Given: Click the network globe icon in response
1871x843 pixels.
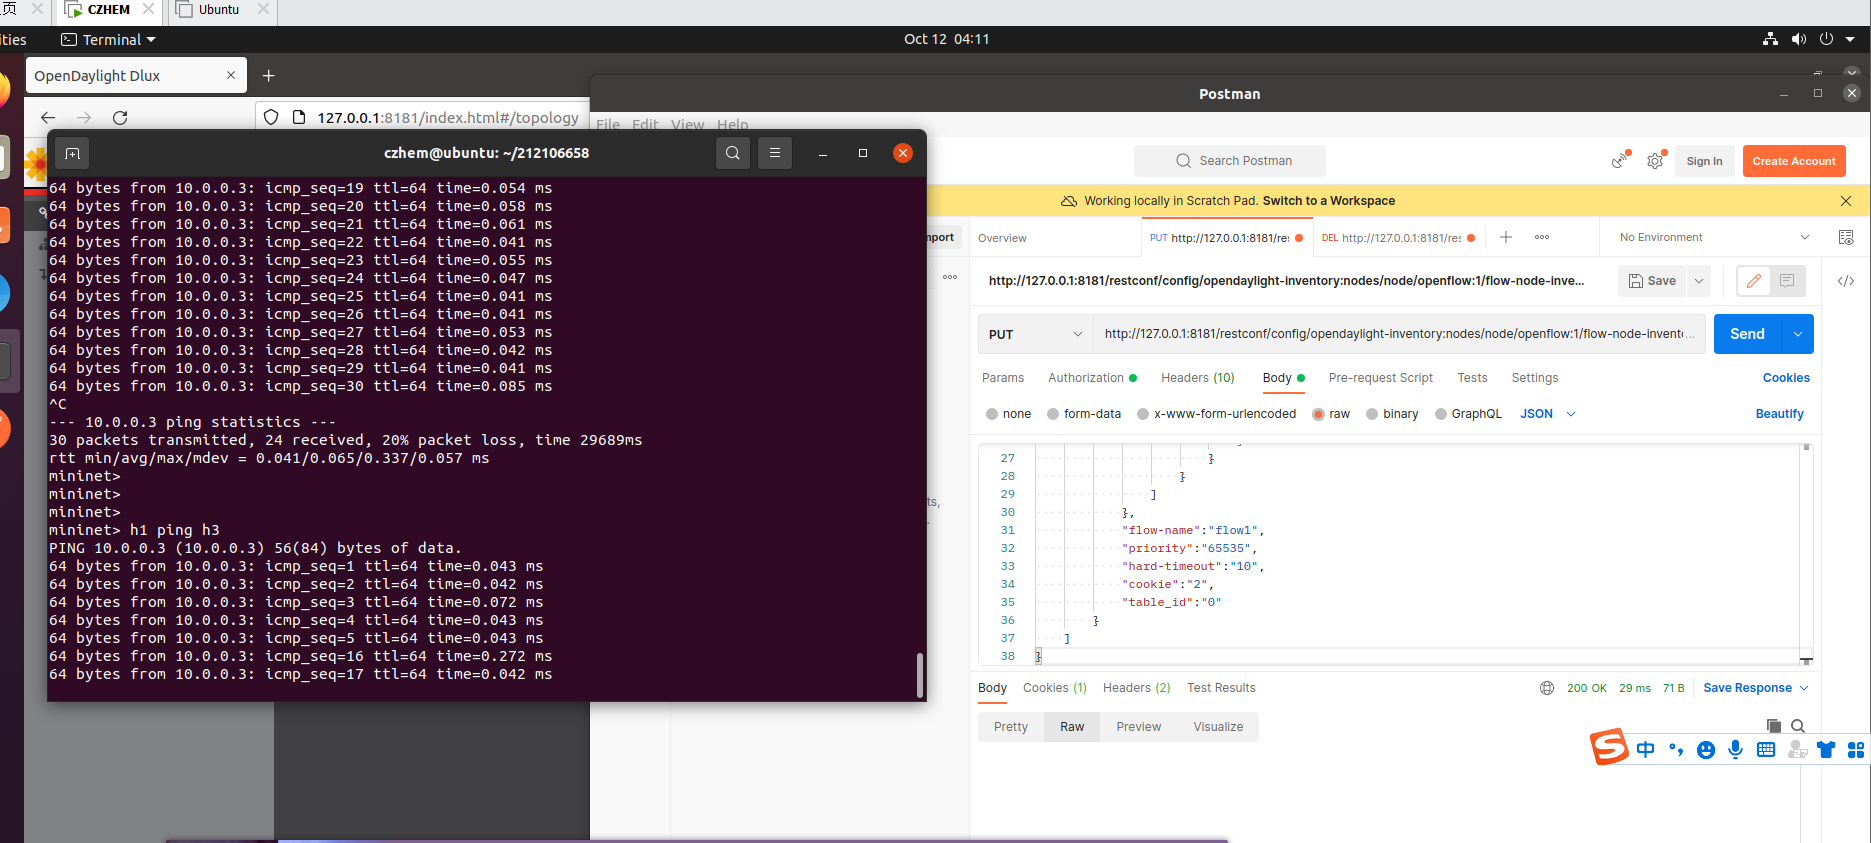Looking at the screenshot, I should point(1547,688).
